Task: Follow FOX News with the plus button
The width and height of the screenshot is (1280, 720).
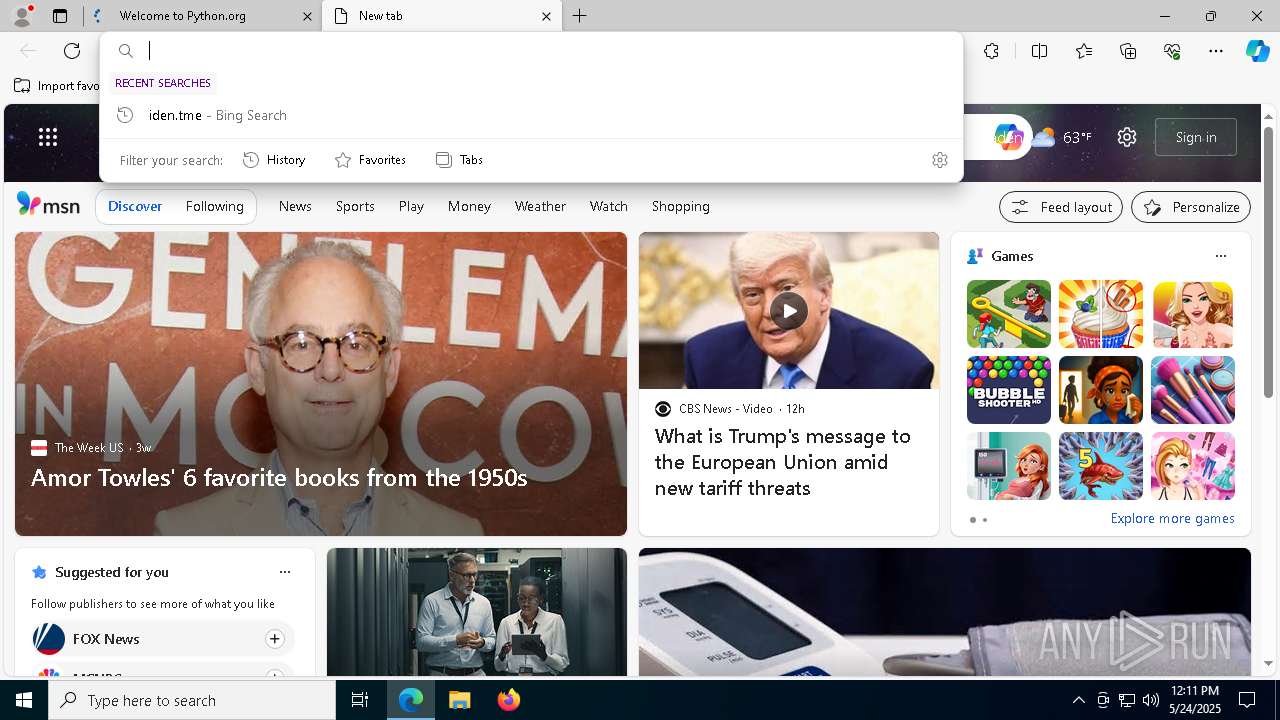Action: pos(274,639)
